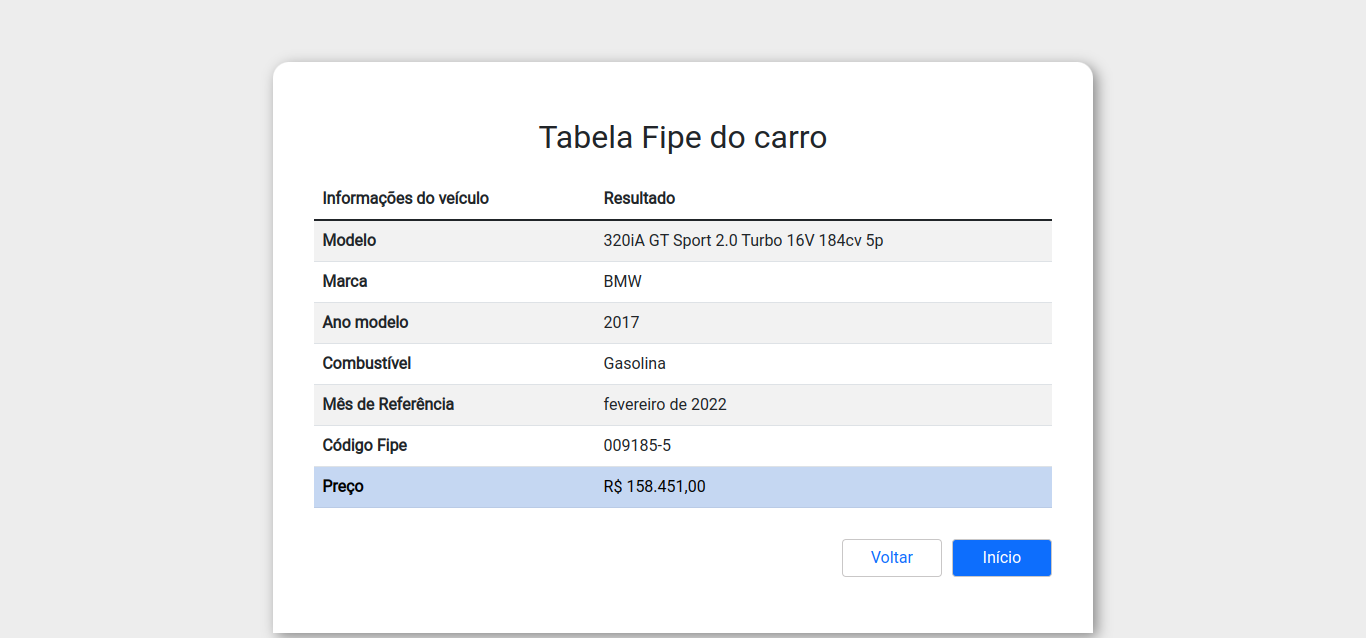Select the Combustível row label
Screen dimensions: 1366x638
tap(366, 363)
